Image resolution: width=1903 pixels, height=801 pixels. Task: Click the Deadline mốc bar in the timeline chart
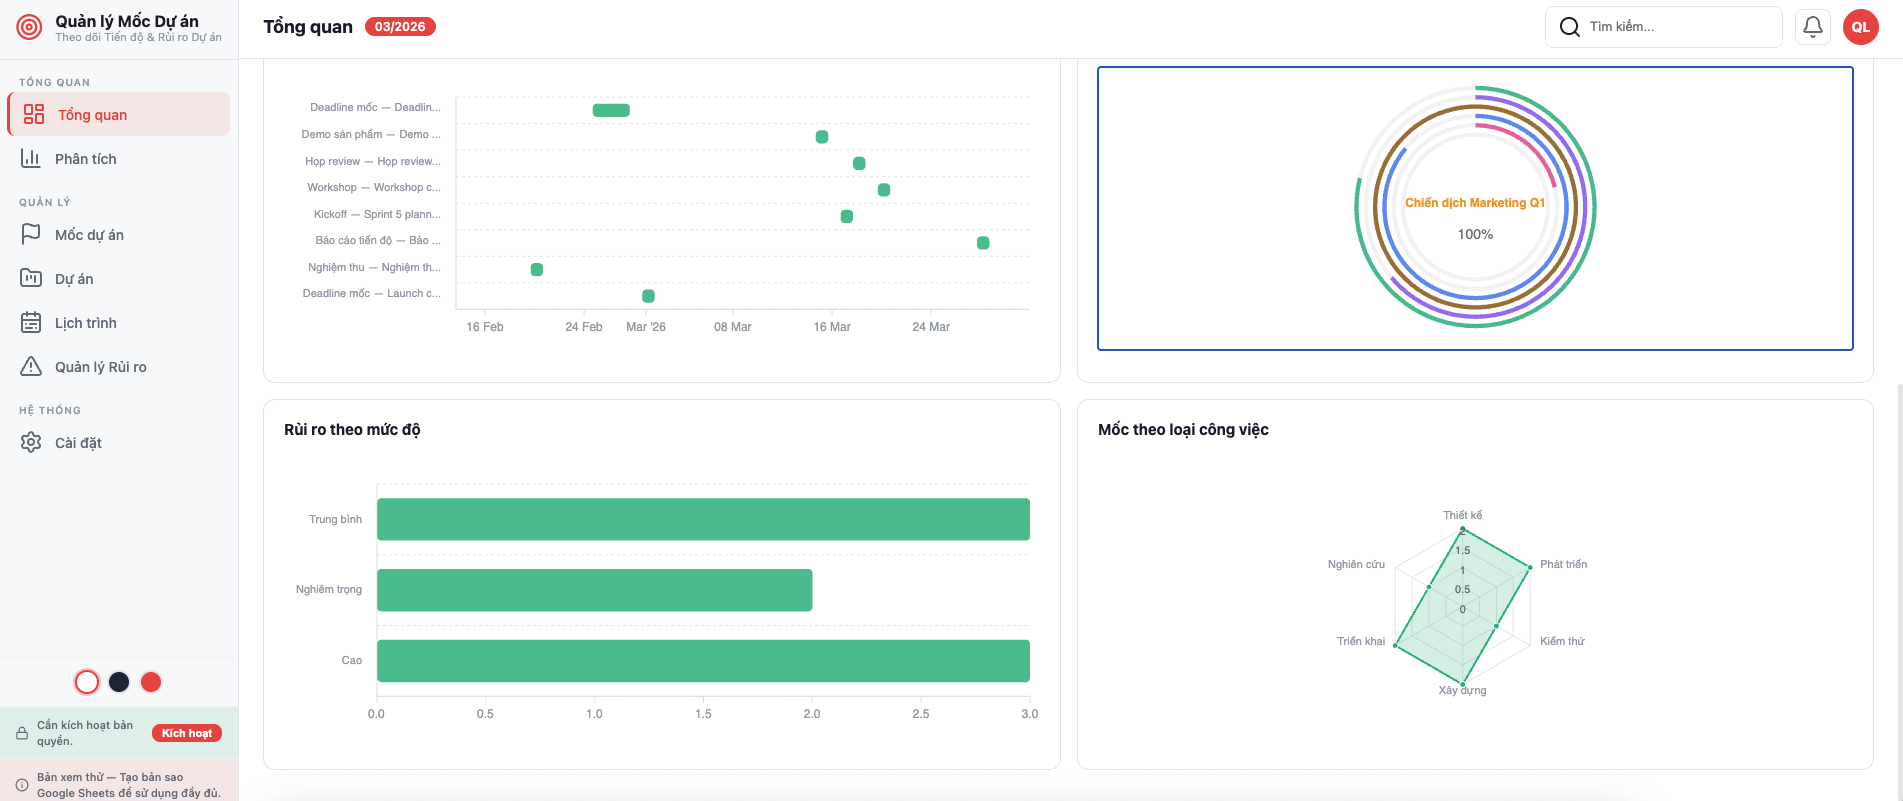[611, 110]
